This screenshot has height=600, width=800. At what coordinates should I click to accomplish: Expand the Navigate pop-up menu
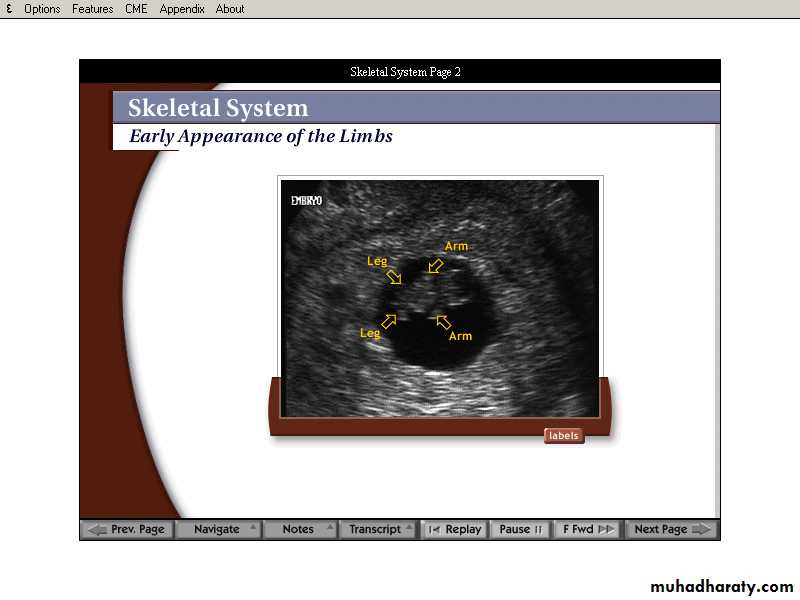tap(218, 529)
